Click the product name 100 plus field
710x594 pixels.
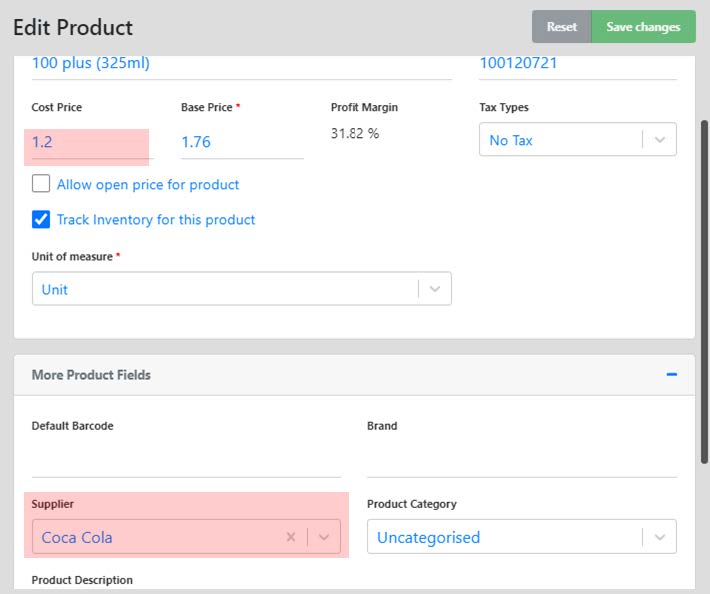(x=241, y=63)
